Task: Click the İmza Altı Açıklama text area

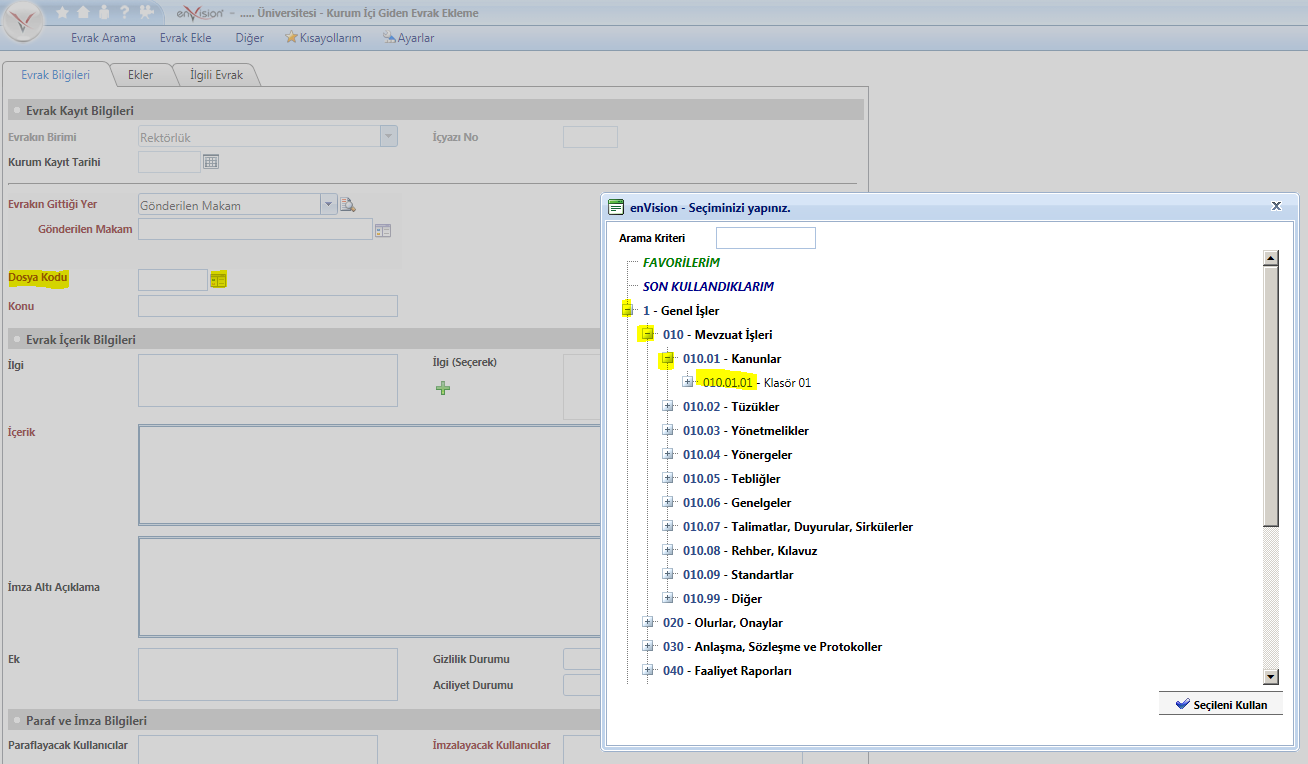Action: click(x=369, y=587)
